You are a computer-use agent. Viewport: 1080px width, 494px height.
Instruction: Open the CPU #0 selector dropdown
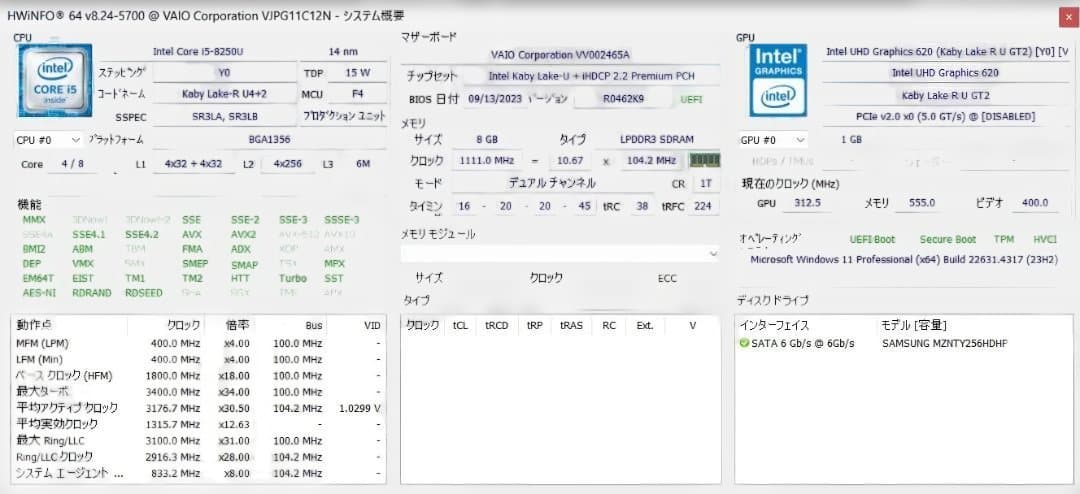click(x=48, y=140)
